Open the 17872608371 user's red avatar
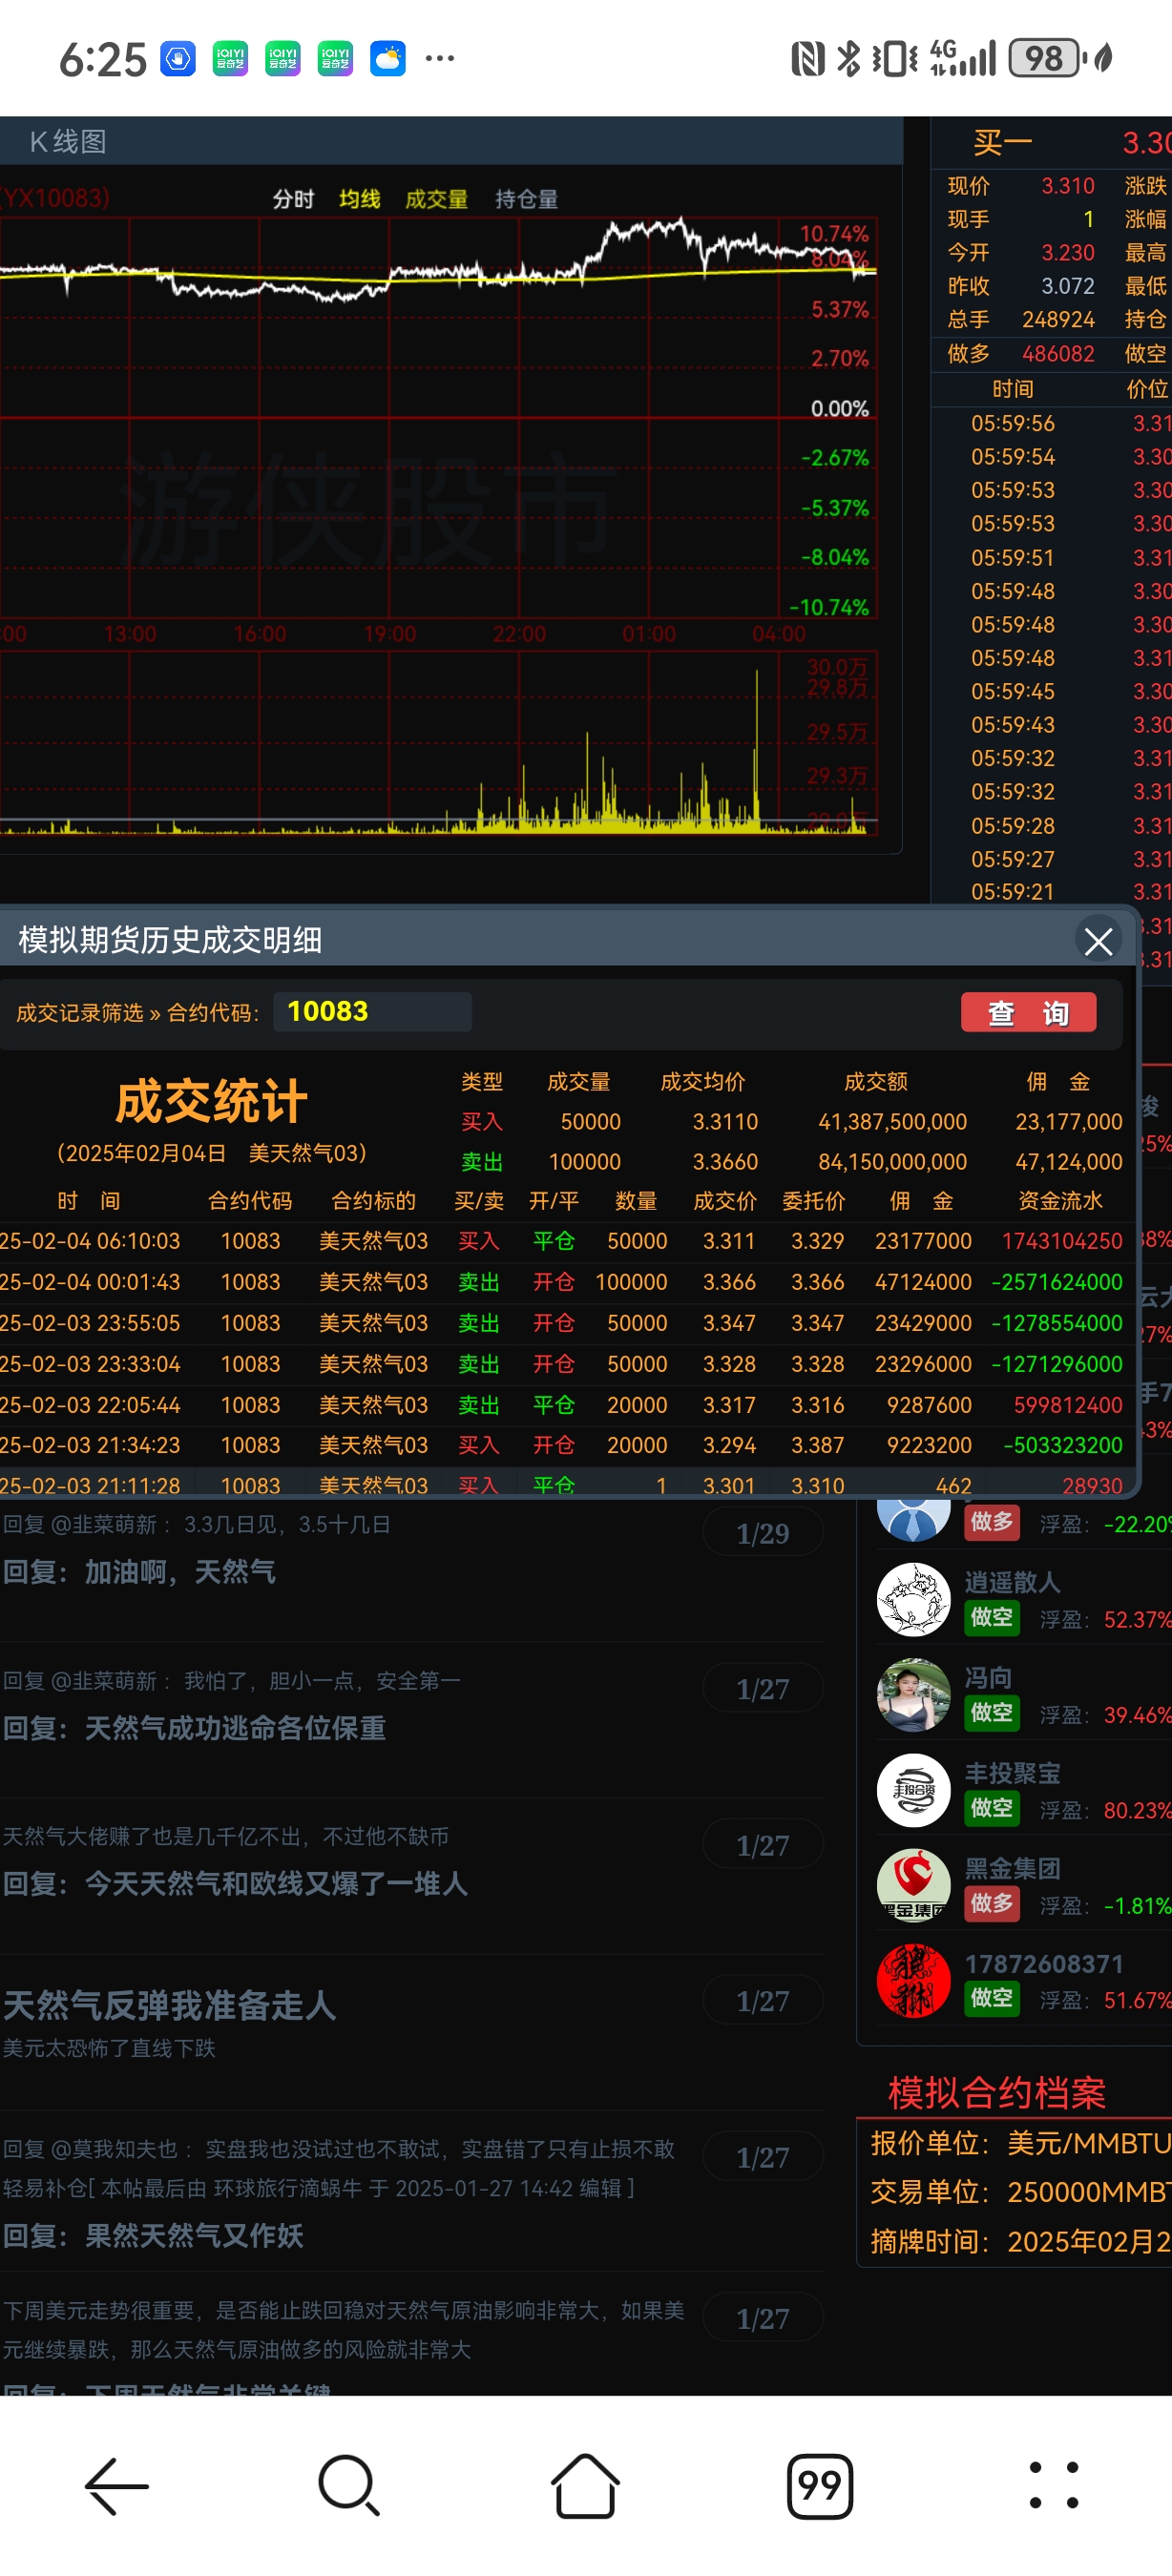Viewport: 1172px width, 2576px height. point(913,1981)
